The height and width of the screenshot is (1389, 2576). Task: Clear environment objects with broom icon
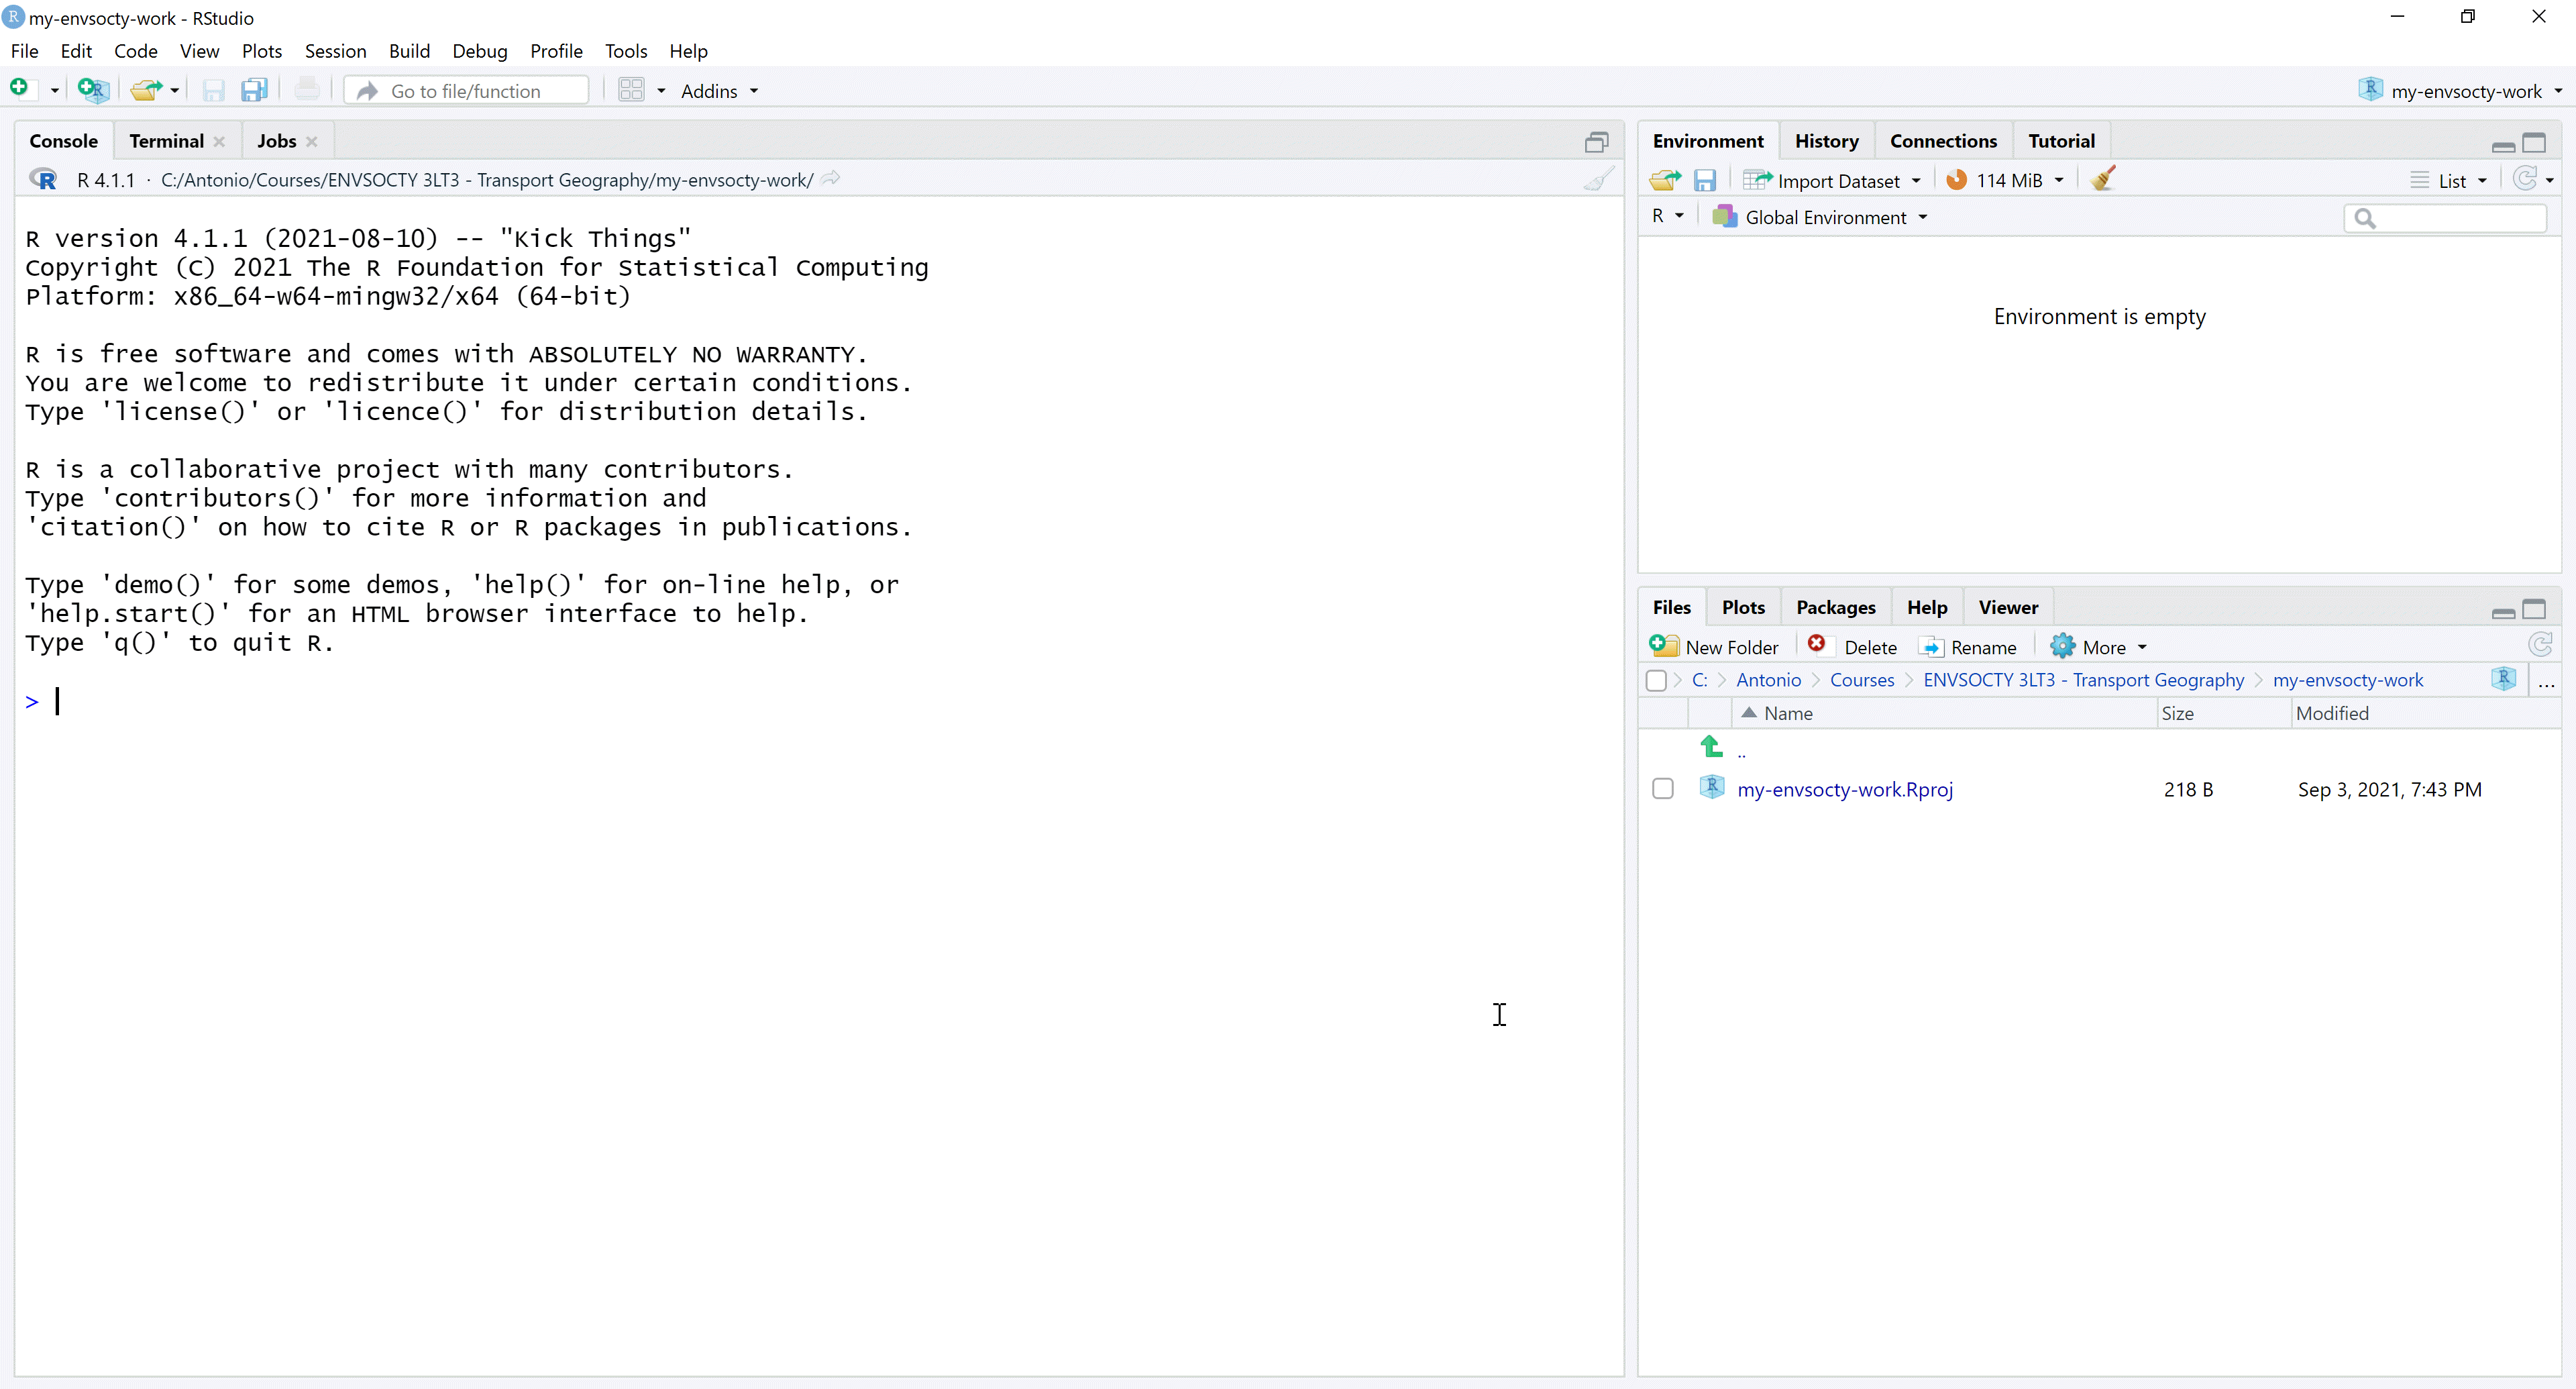pyautogui.click(x=2103, y=179)
